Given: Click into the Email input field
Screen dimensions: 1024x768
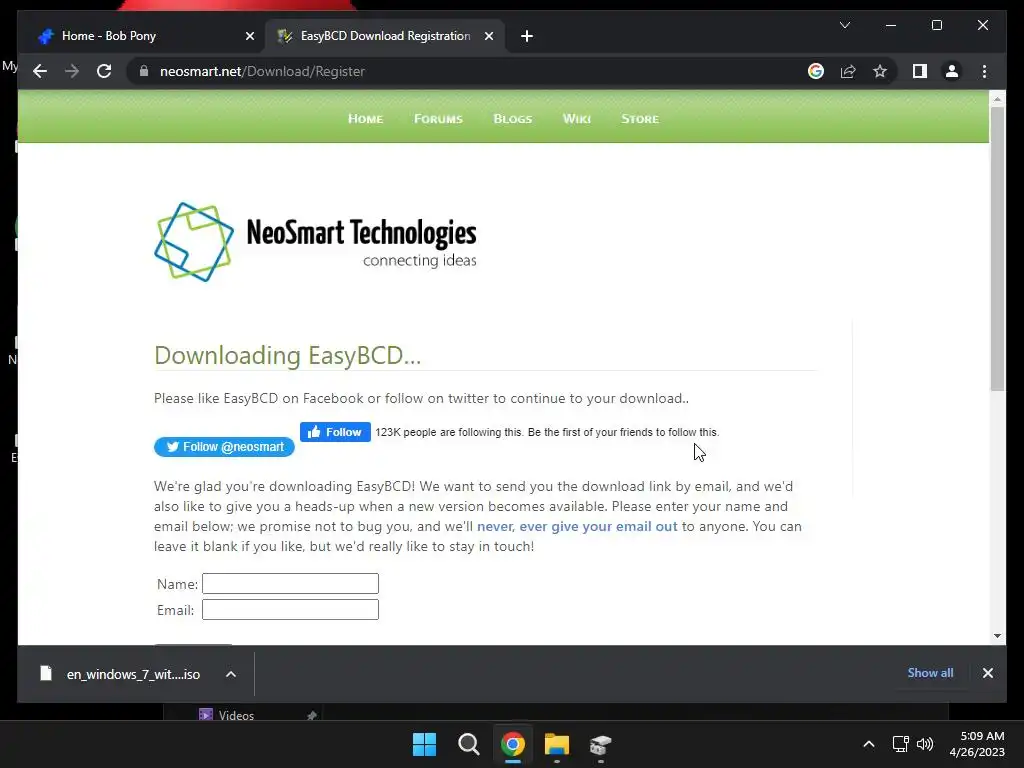Looking at the screenshot, I should click(x=290, y=609).
